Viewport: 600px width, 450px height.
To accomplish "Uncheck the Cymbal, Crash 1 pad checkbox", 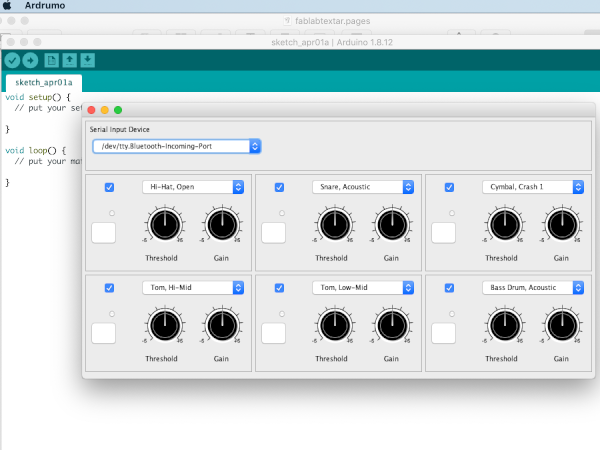I will pos(449,187).
